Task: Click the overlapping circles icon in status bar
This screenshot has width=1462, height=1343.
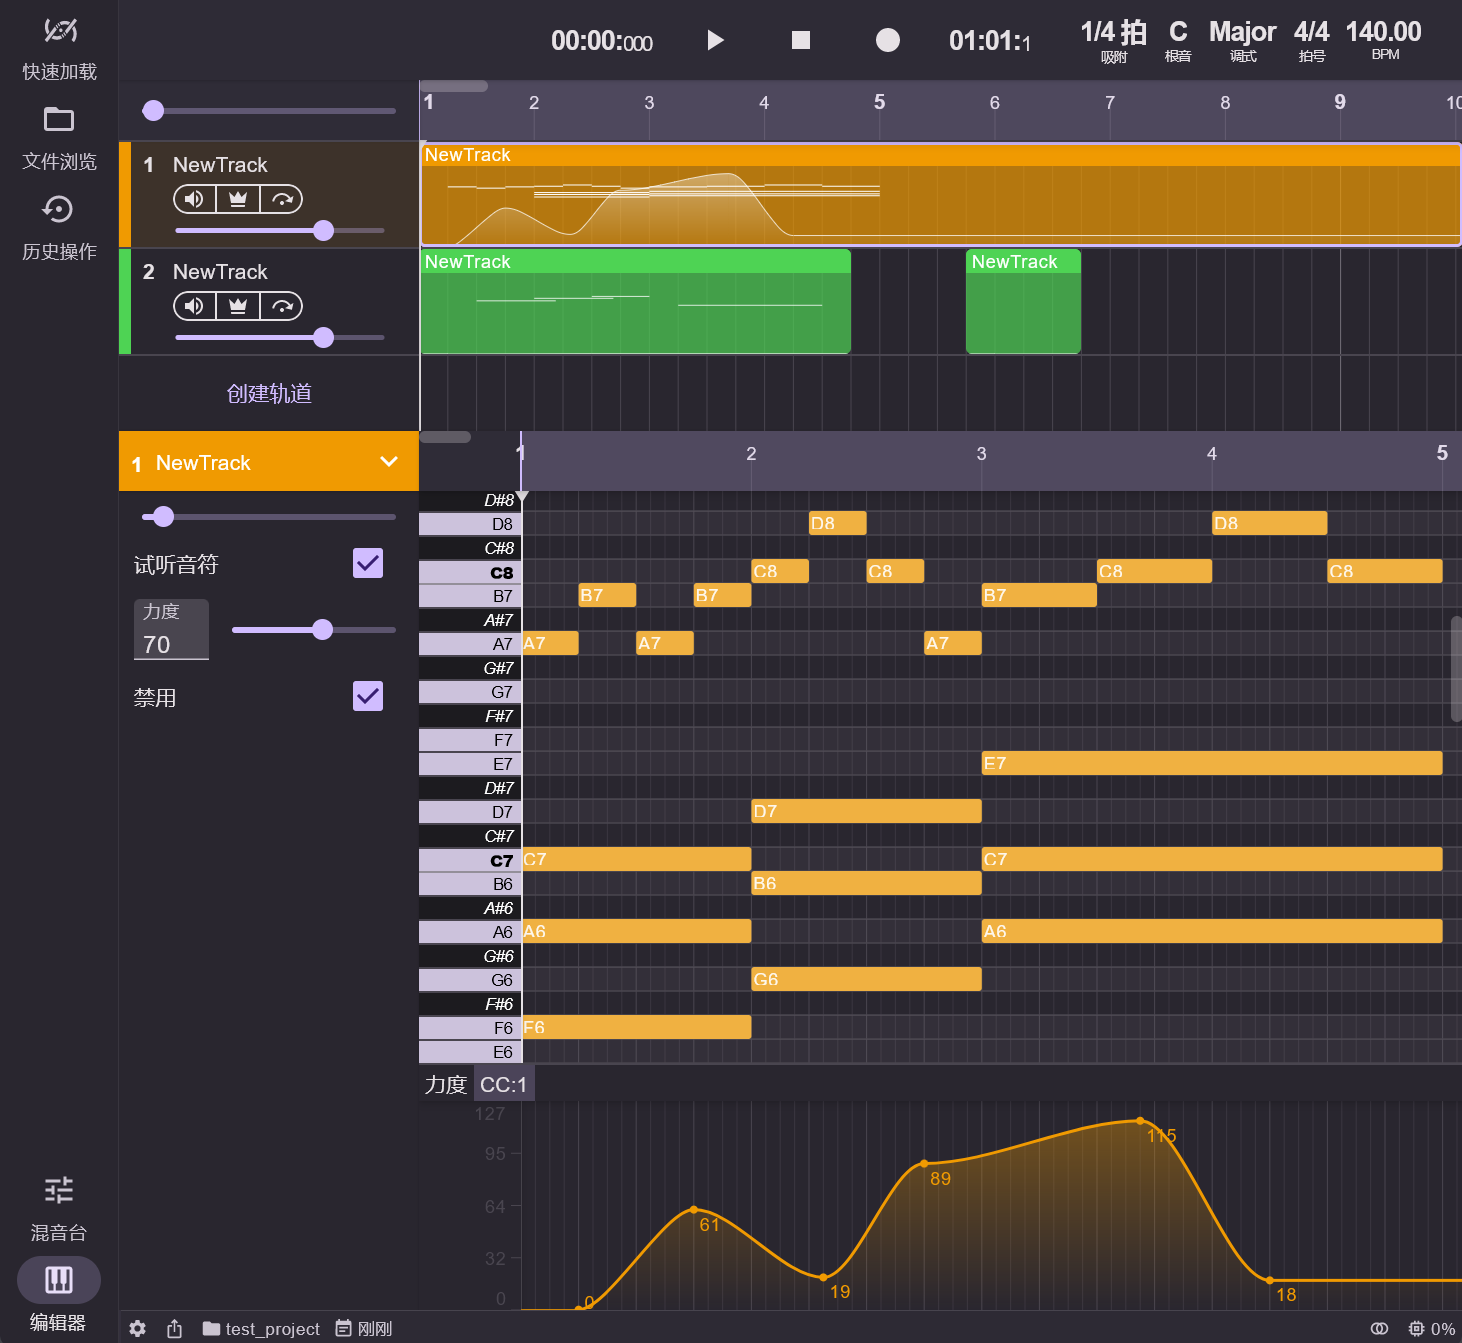Action: tap(1379, 1328)
